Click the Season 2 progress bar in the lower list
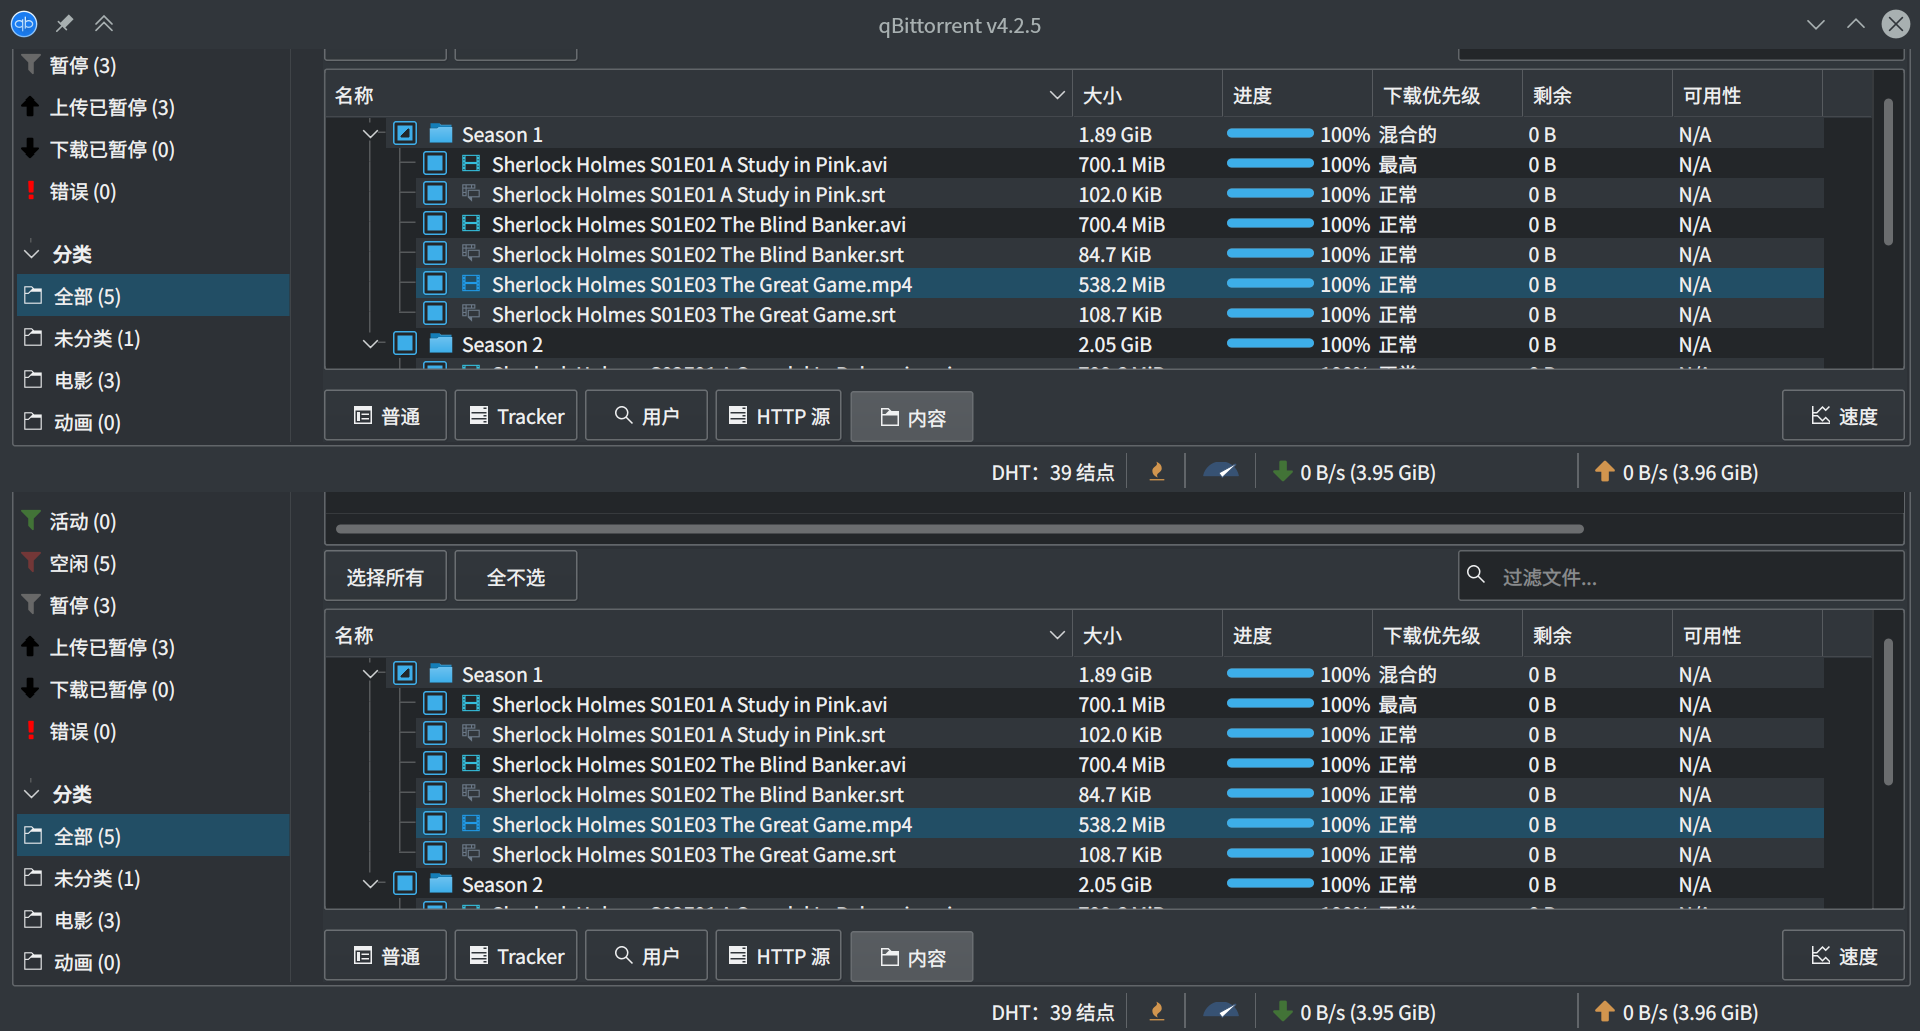This screenshot has height=1031, width=1920. click(x=1270, y=883)
